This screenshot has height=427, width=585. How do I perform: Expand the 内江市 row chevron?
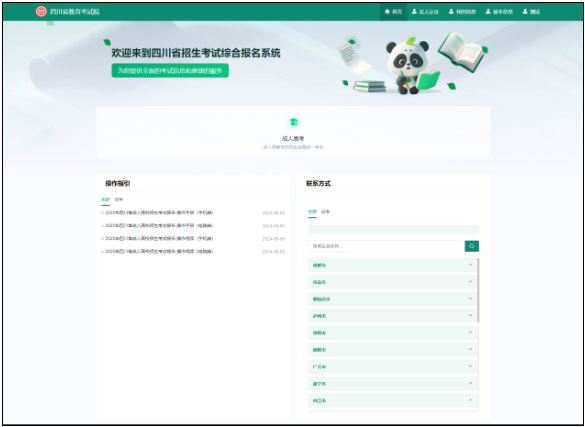click(470, 400)
